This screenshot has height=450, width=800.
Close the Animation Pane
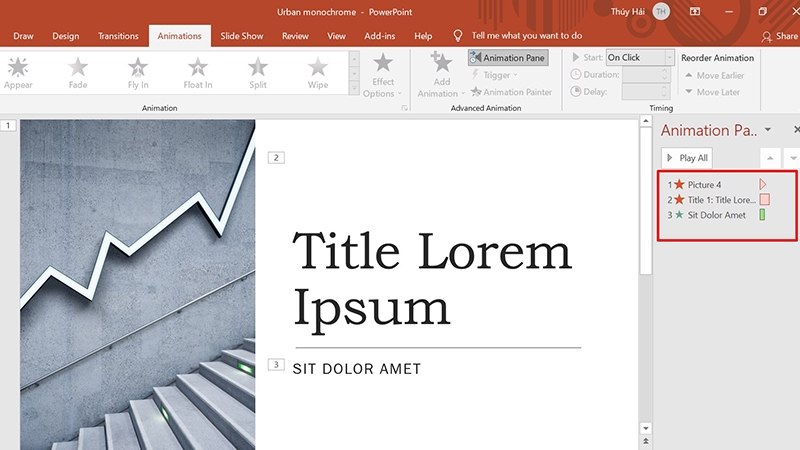[796, 130]
